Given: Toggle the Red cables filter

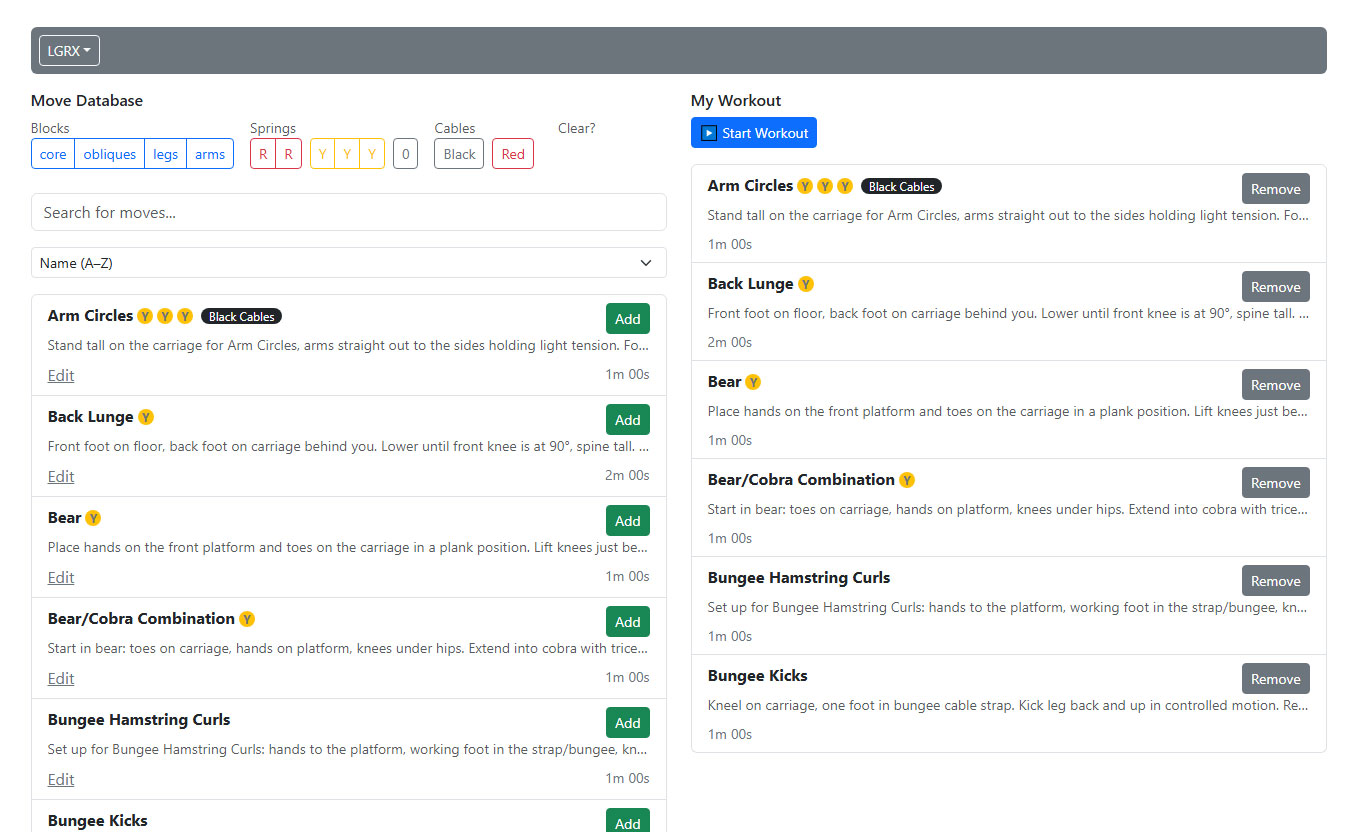Looking at the screenshot, I should (x=513, y=154).
